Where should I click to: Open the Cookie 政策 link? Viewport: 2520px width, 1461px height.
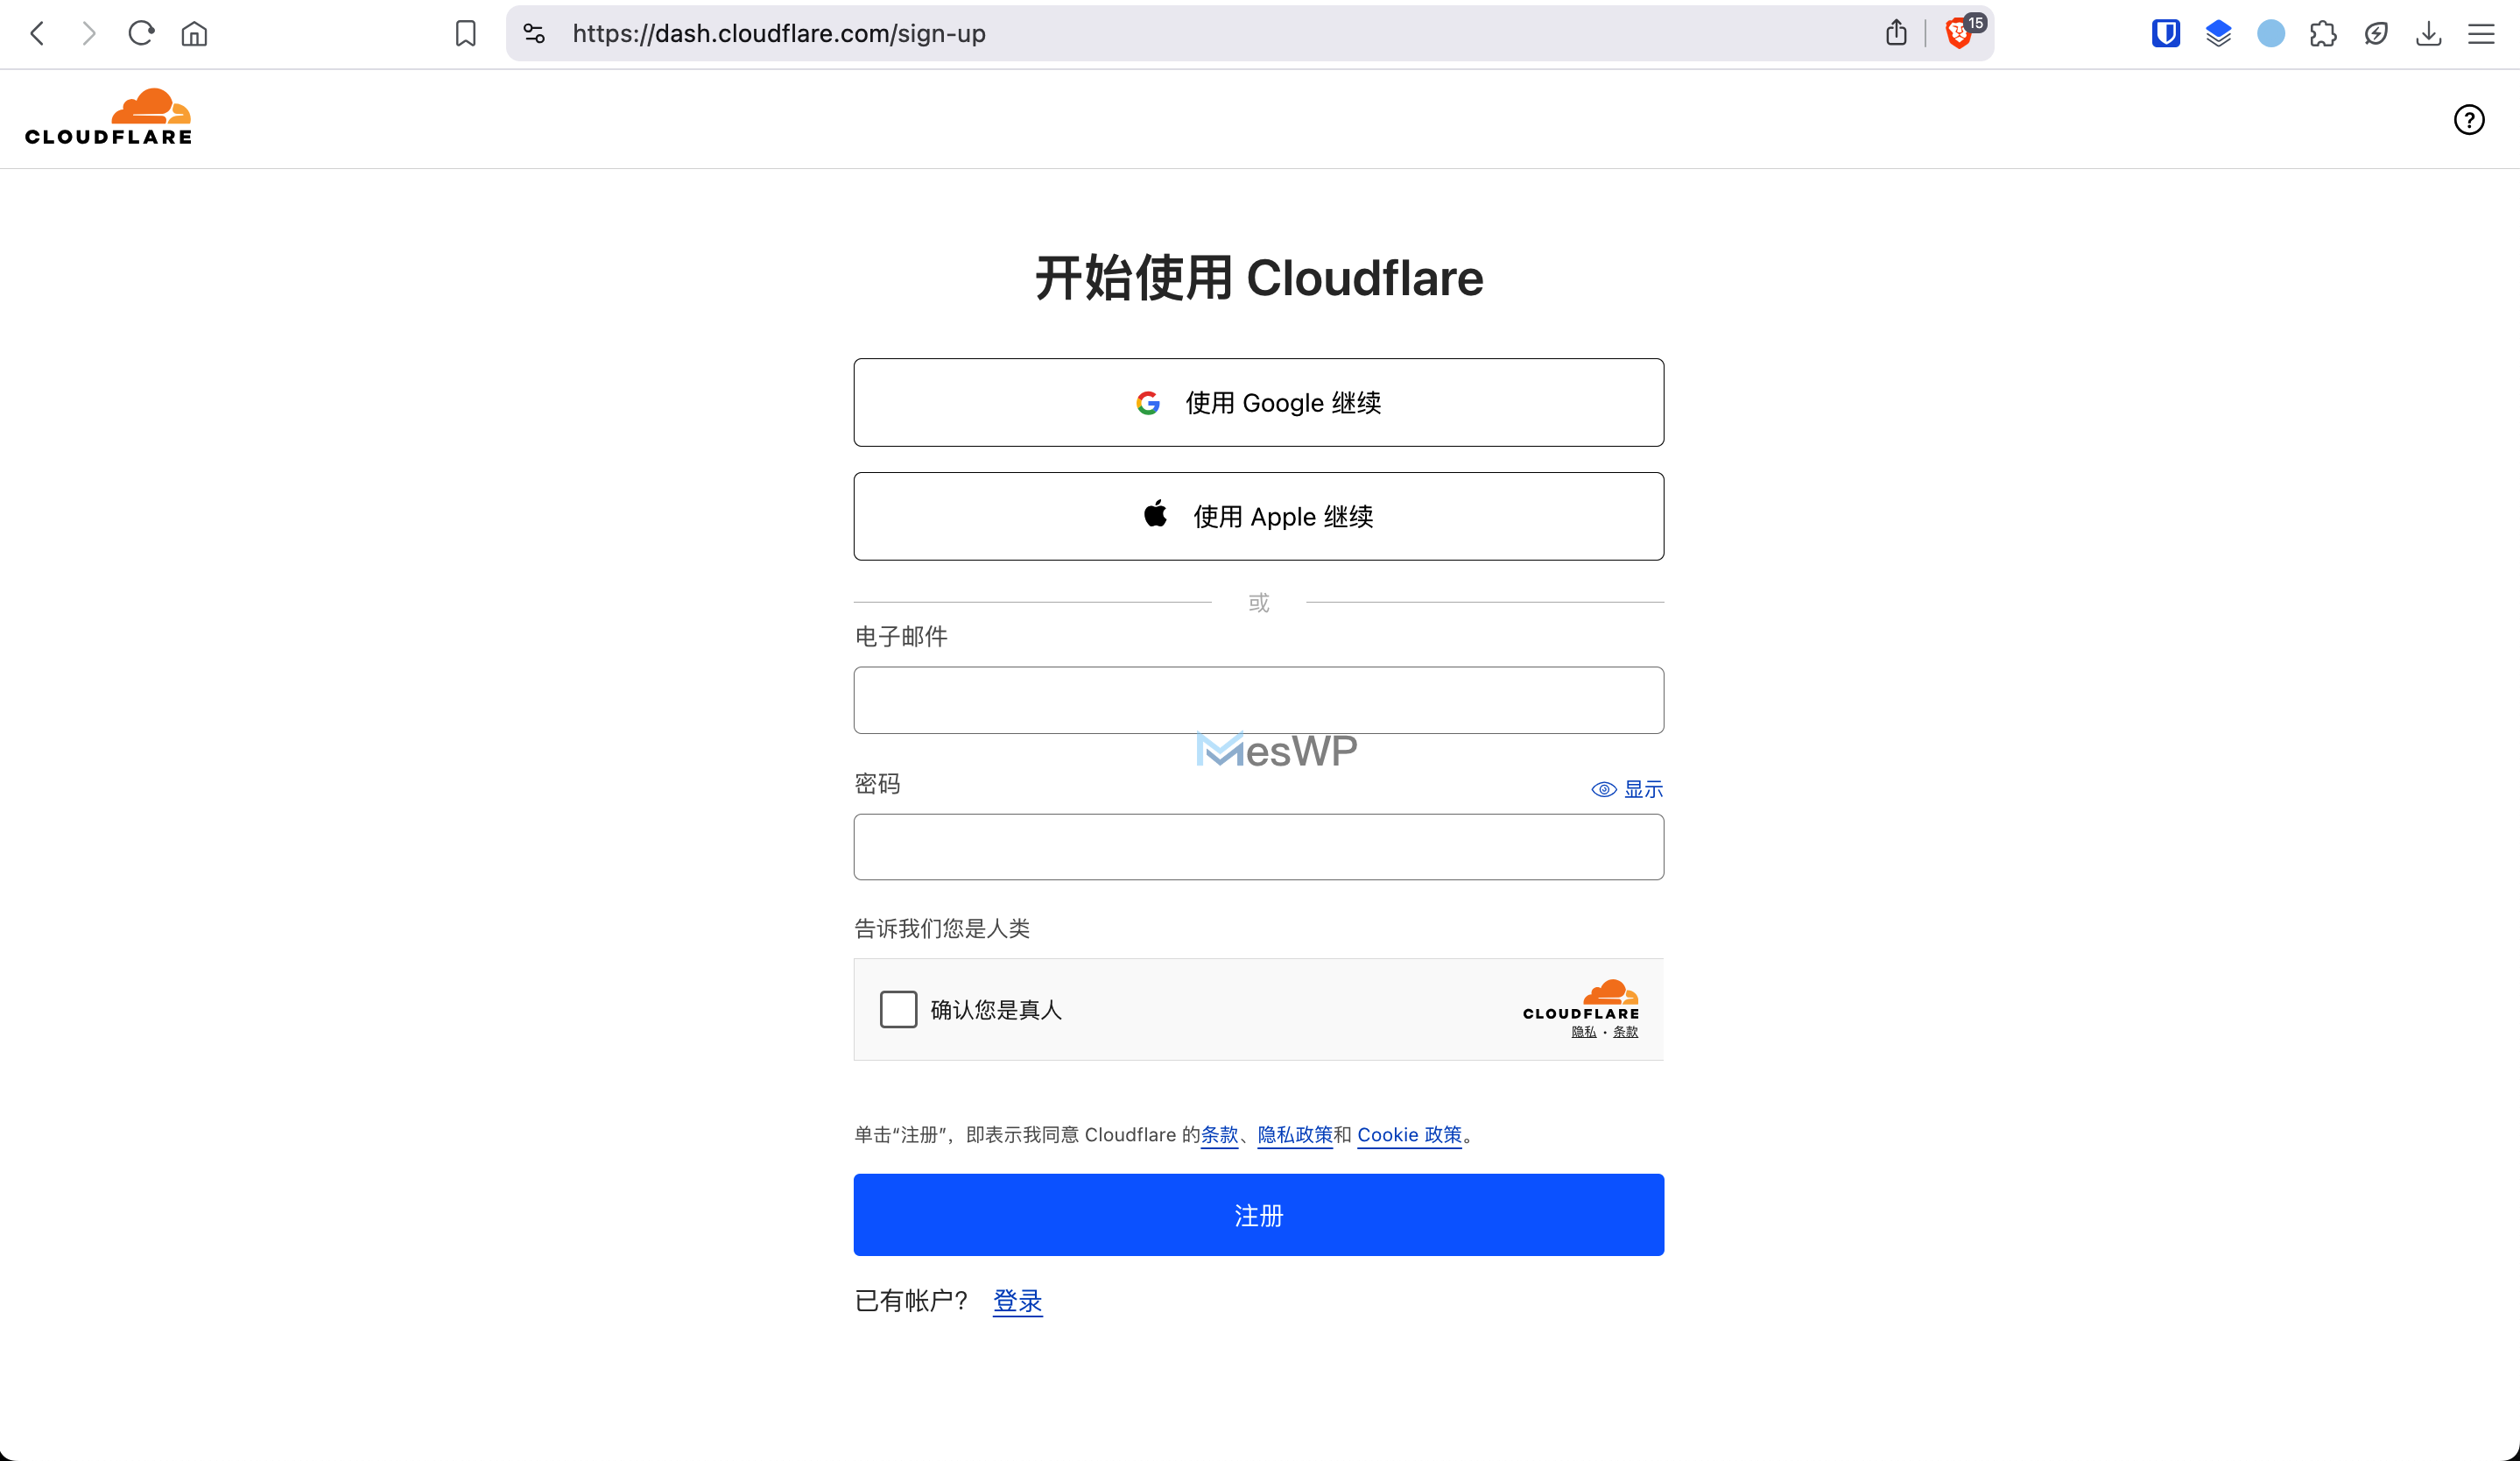coord(1409,1135)
